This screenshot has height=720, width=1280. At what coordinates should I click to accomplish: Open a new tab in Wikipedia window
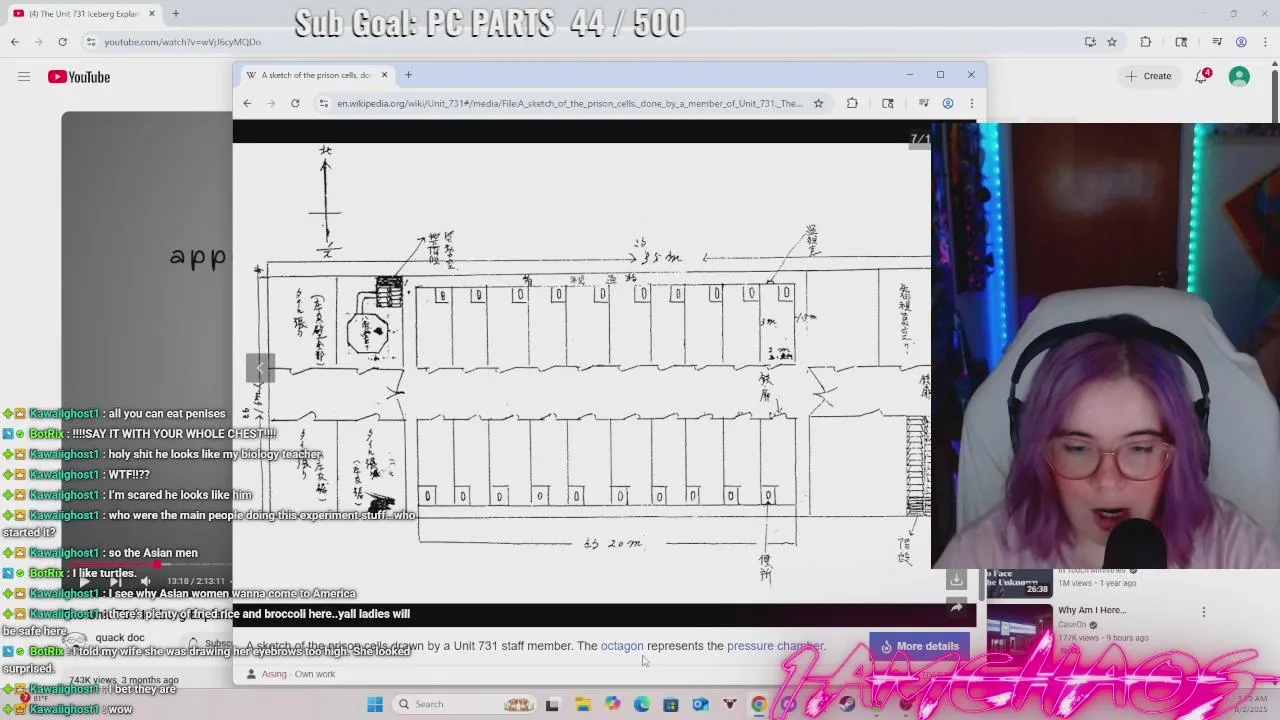tap(408, 75)
